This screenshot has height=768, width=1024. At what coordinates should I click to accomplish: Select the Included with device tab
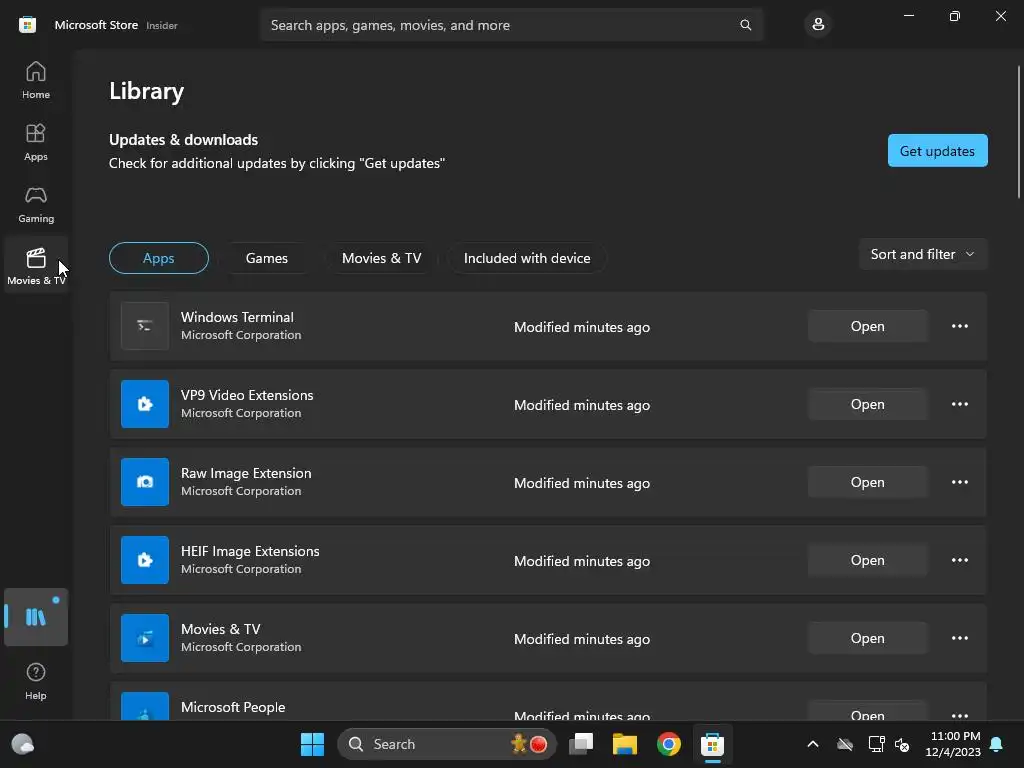[x=527, y=258]
